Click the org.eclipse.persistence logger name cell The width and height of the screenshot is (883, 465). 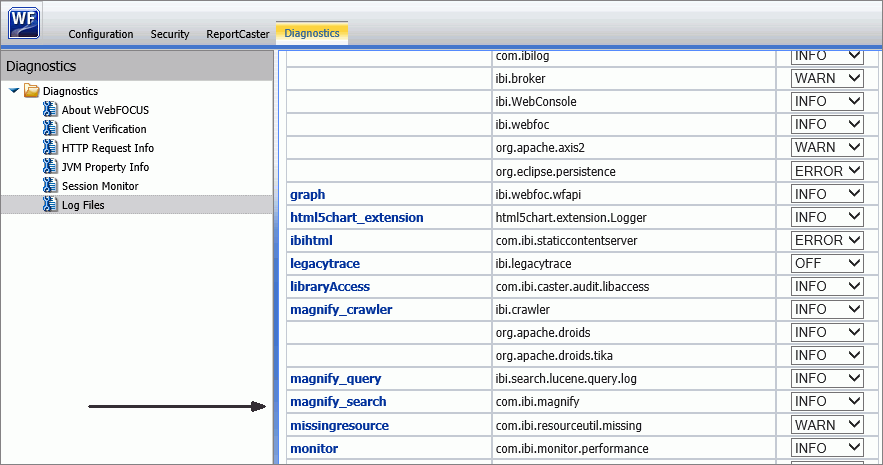[x=634, y=171]
